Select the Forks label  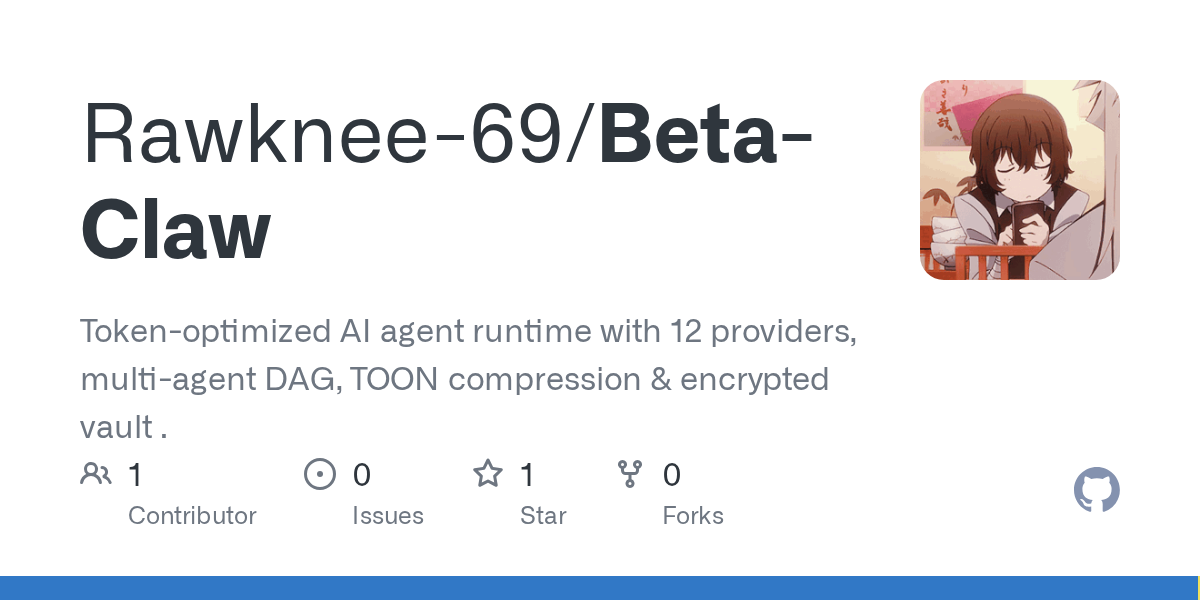(x=693, y=516)
